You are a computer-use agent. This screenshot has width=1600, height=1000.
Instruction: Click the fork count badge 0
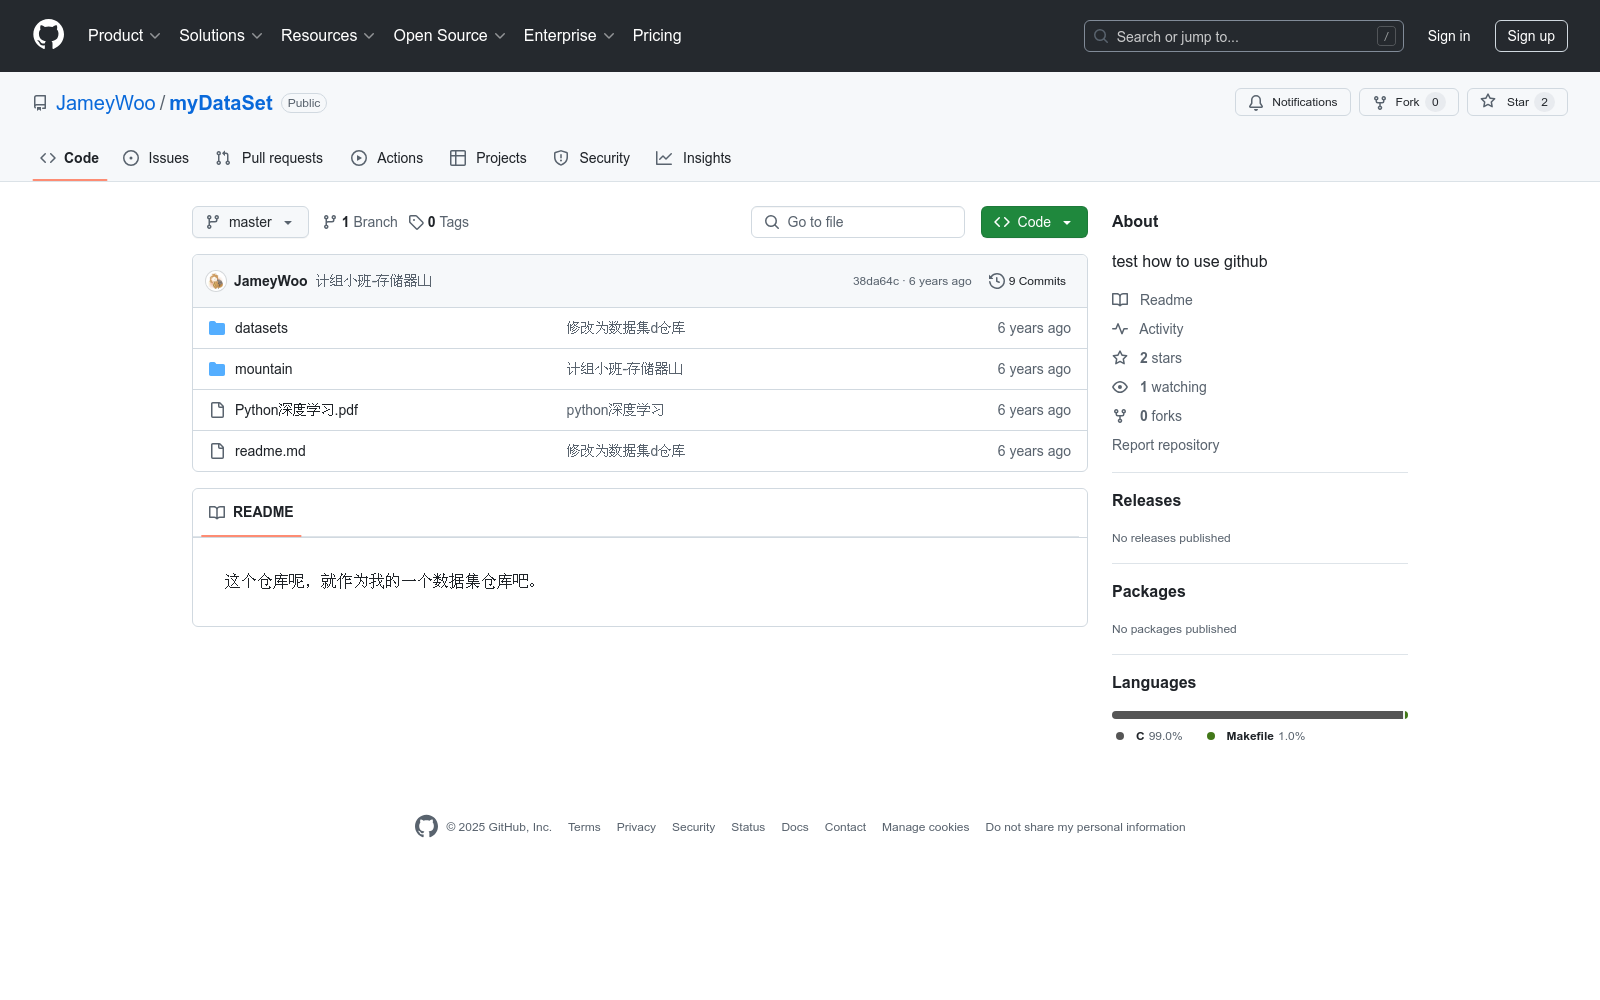tap(1435, 102)
